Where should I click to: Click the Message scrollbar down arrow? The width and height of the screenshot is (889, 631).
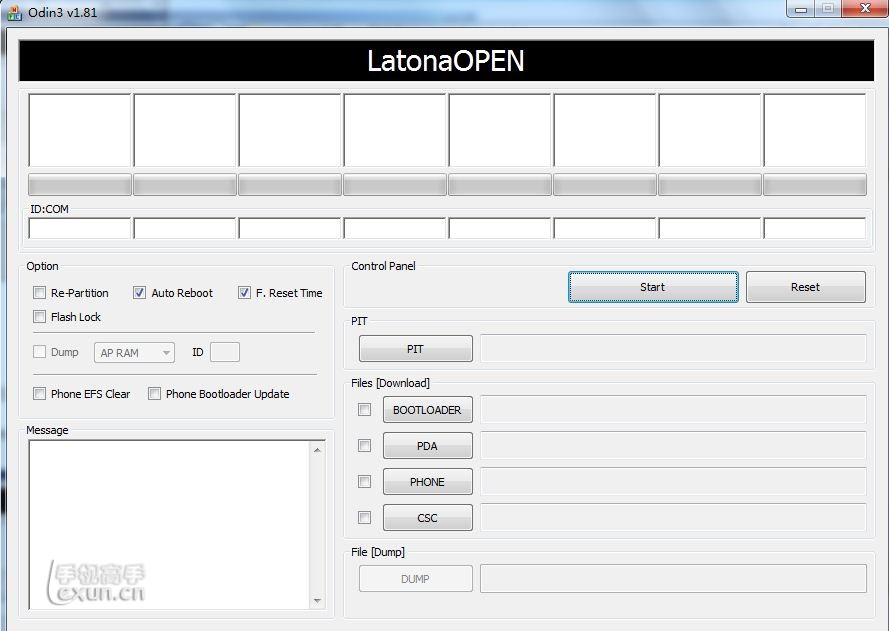[317, 600]
